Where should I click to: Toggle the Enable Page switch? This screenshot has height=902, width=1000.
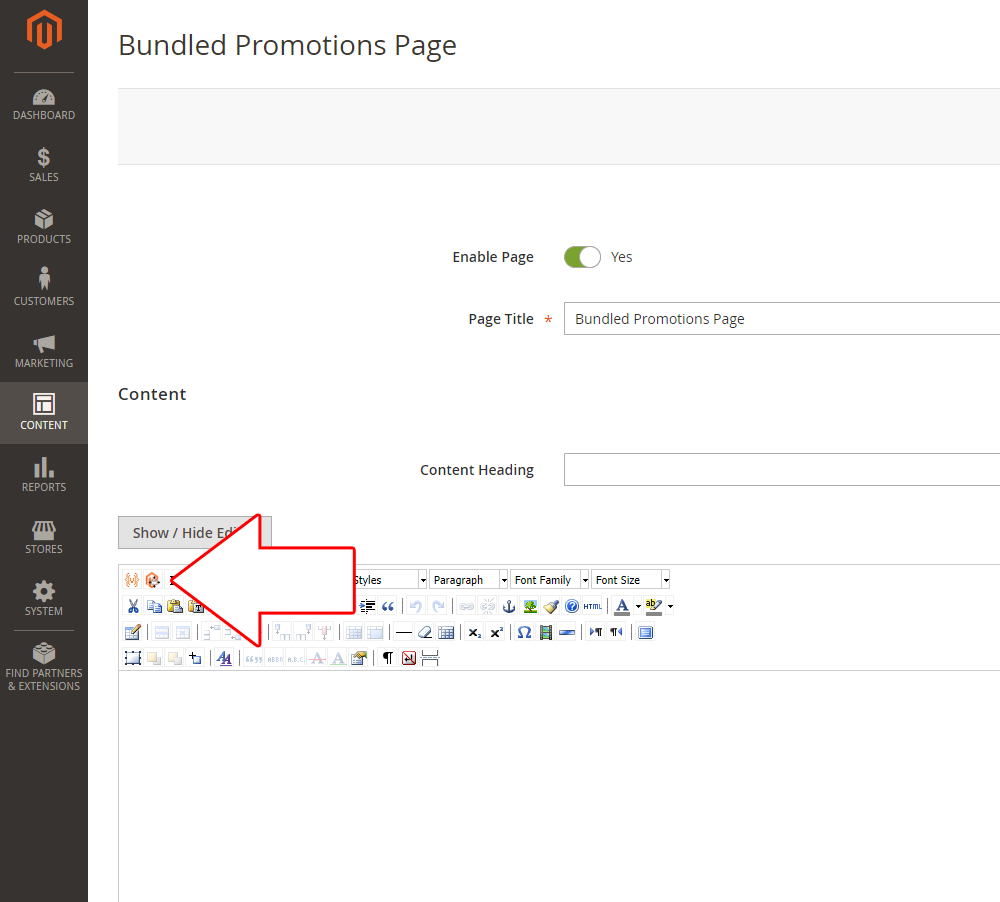pos(582,257)
